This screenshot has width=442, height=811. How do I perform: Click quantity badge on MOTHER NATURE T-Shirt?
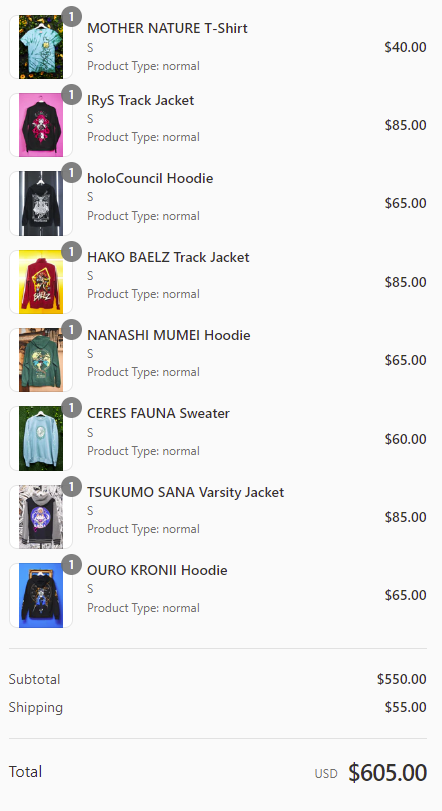(71, 17)
